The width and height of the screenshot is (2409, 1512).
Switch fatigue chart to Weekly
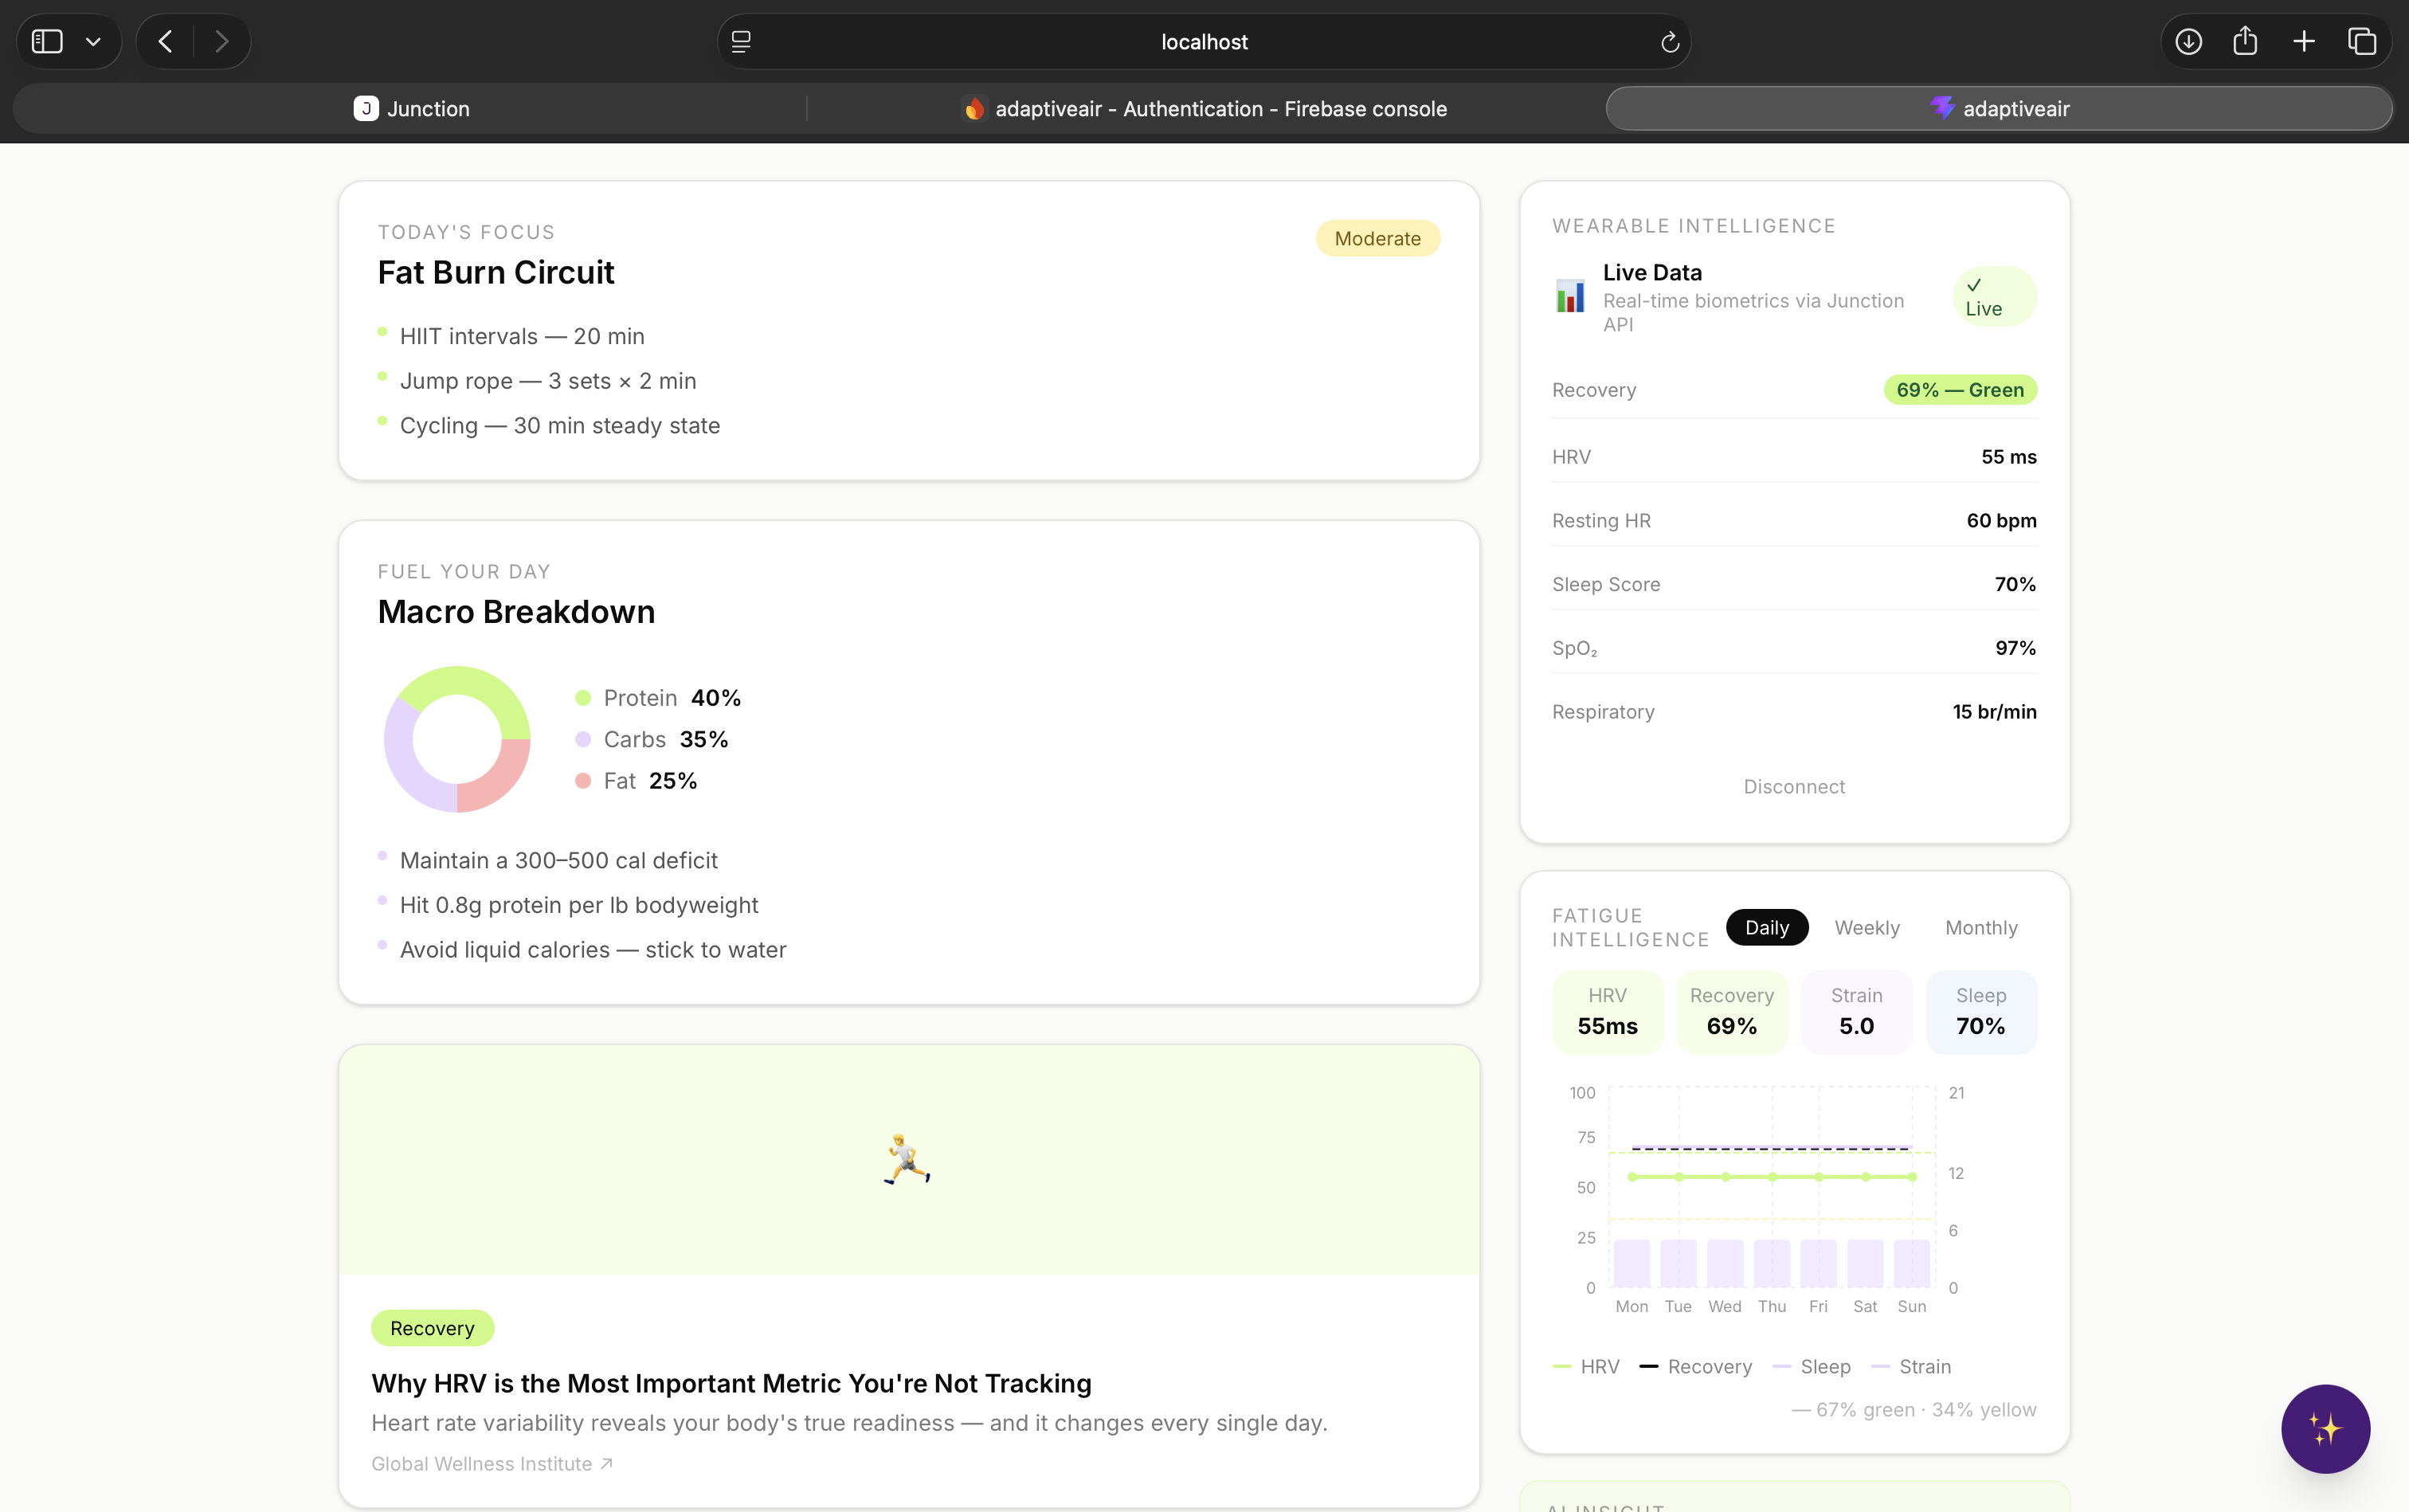pyautogui.click(x=1866, y=927)
